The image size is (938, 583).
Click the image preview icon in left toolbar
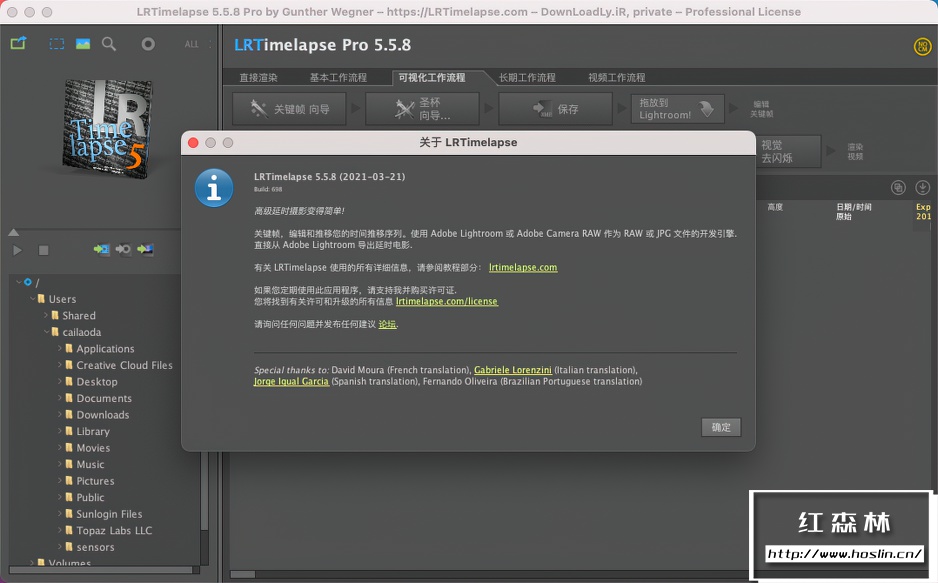pos(83,44)
